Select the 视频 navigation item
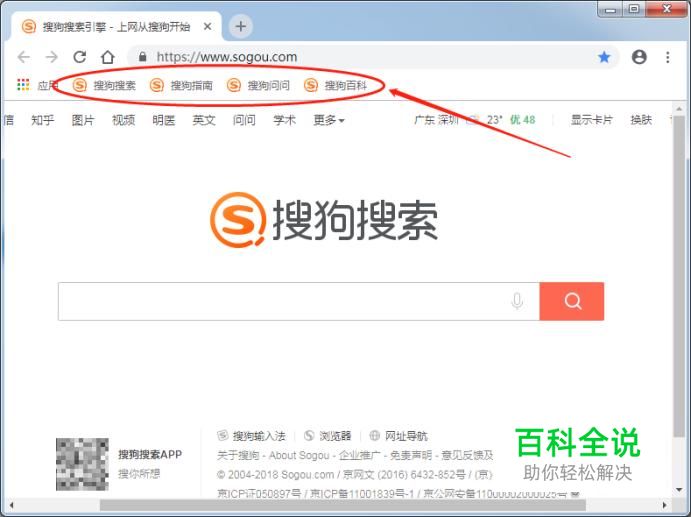 (123, 120)
